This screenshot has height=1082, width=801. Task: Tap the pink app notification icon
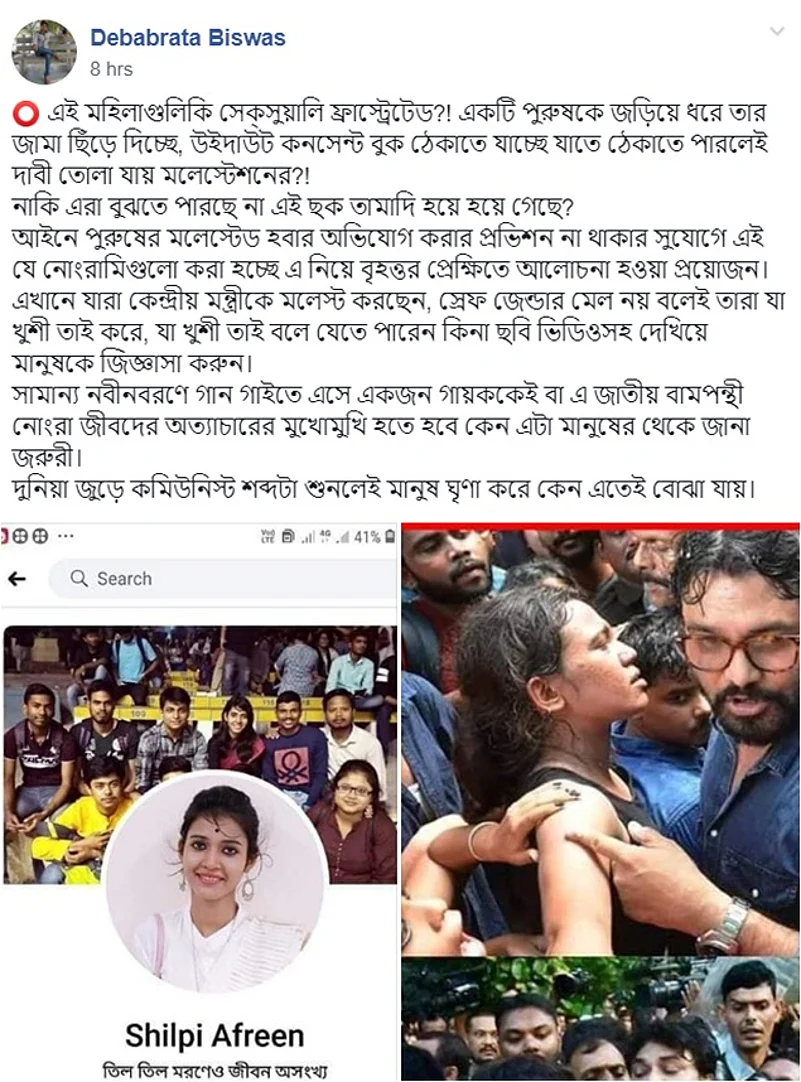tap(3, 536)
